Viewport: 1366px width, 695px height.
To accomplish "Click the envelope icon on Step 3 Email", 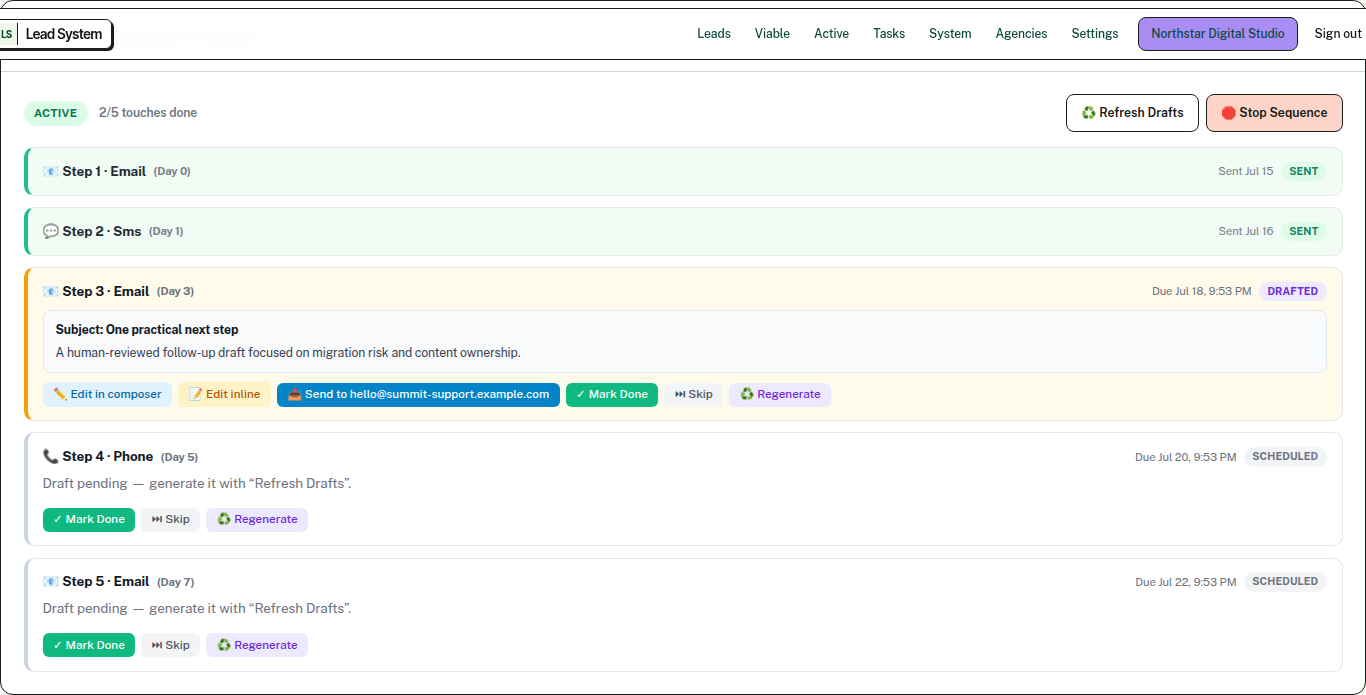I will click(51, 291).
